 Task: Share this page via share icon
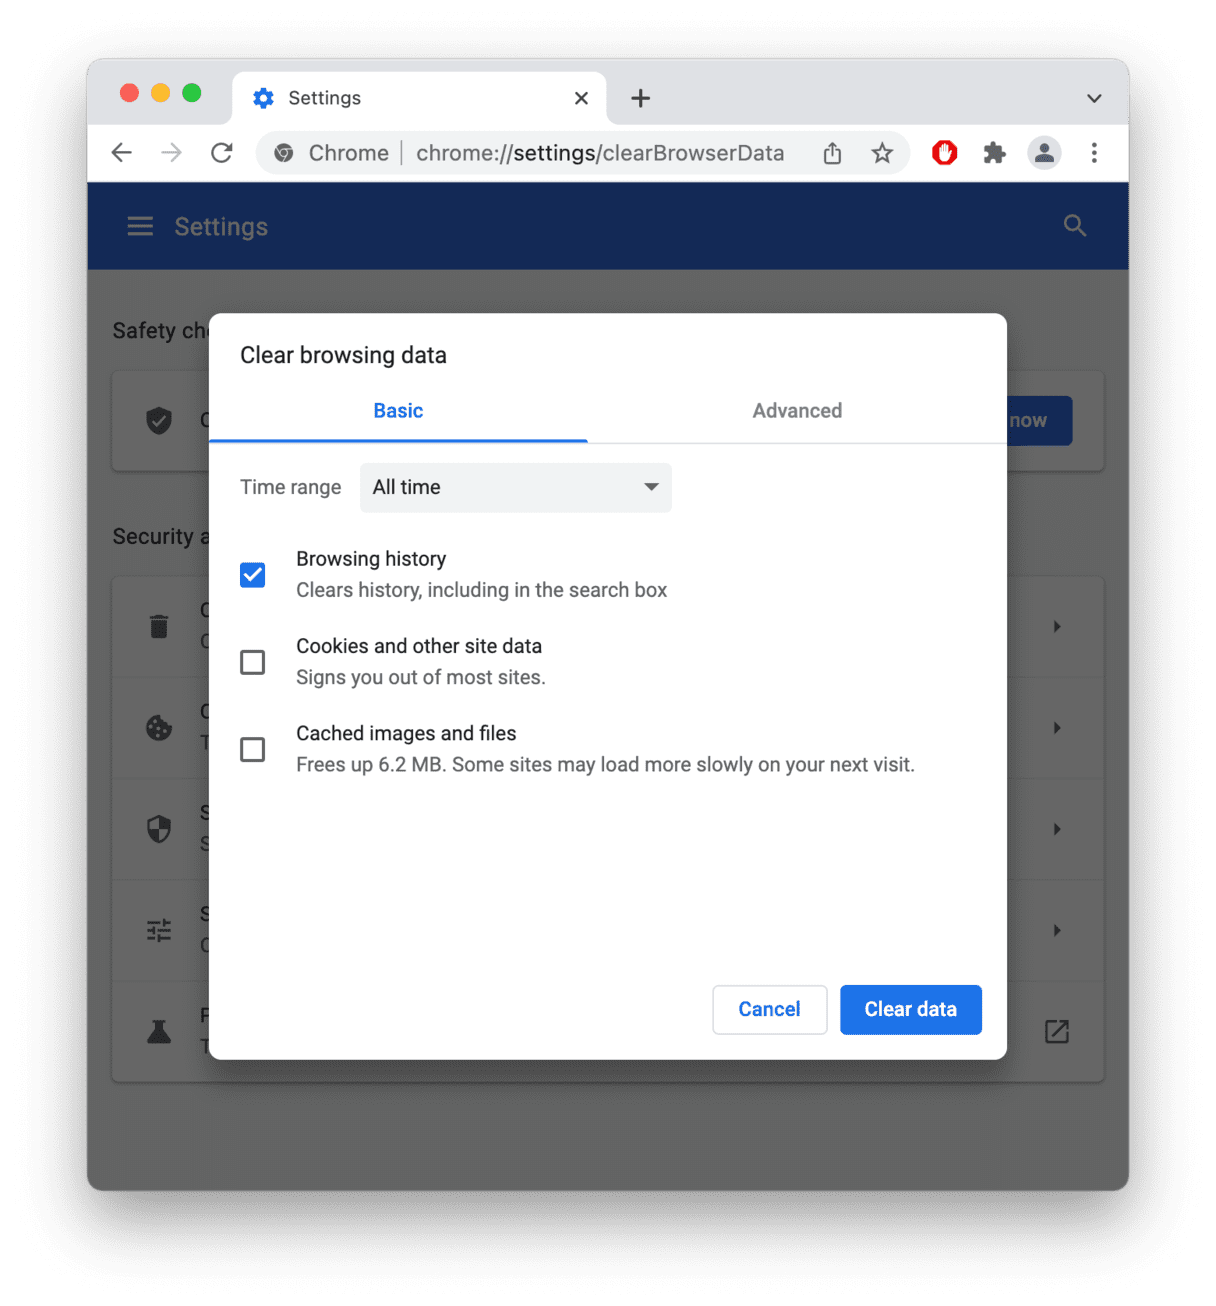pos(832,153)
